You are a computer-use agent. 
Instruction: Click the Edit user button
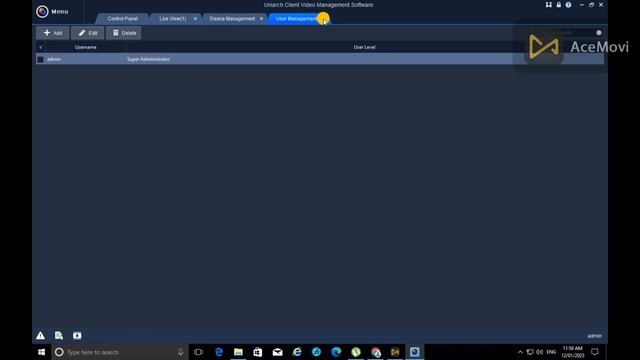point(88,33)
